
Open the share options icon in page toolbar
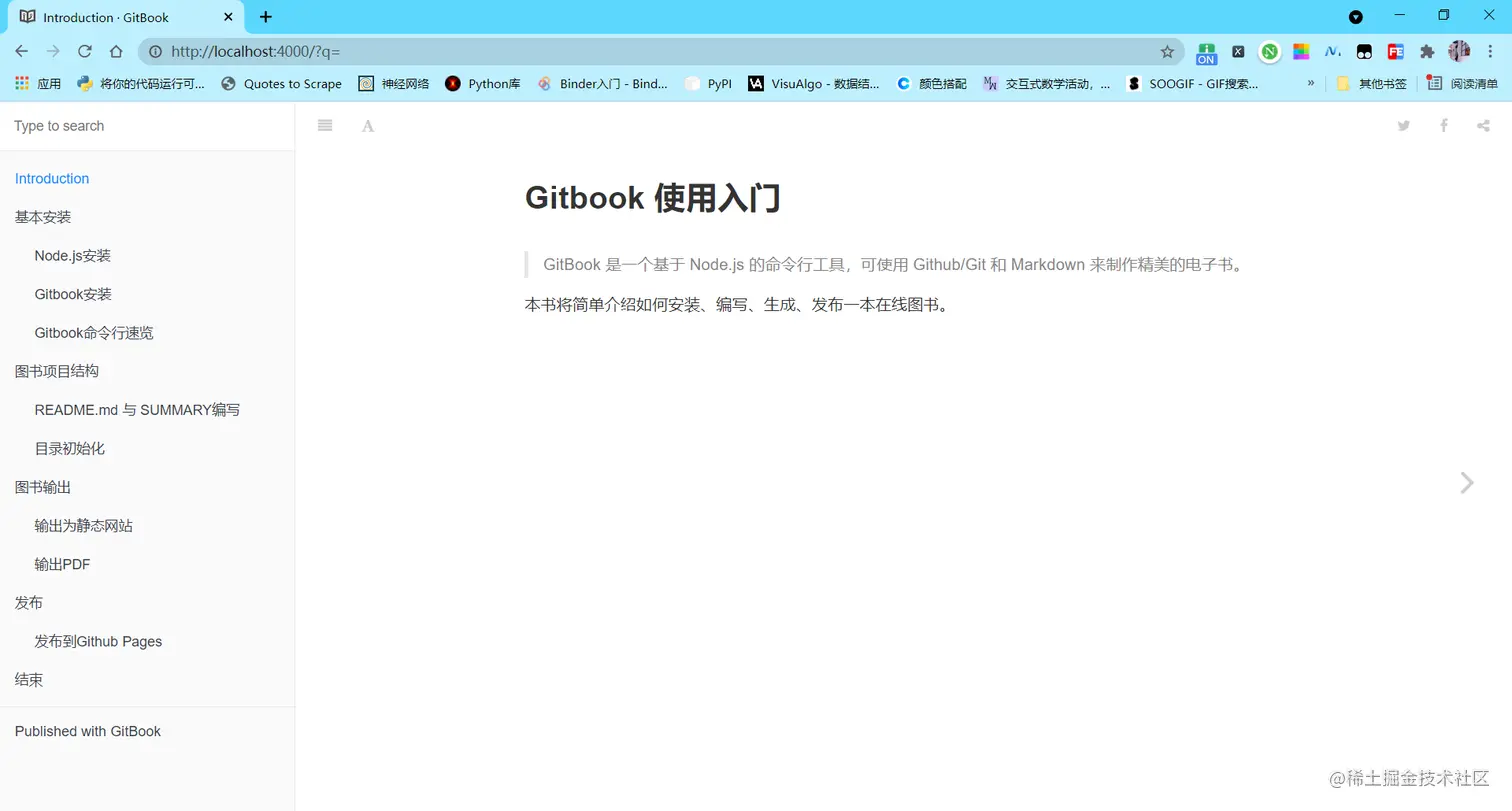point(1483,125)
